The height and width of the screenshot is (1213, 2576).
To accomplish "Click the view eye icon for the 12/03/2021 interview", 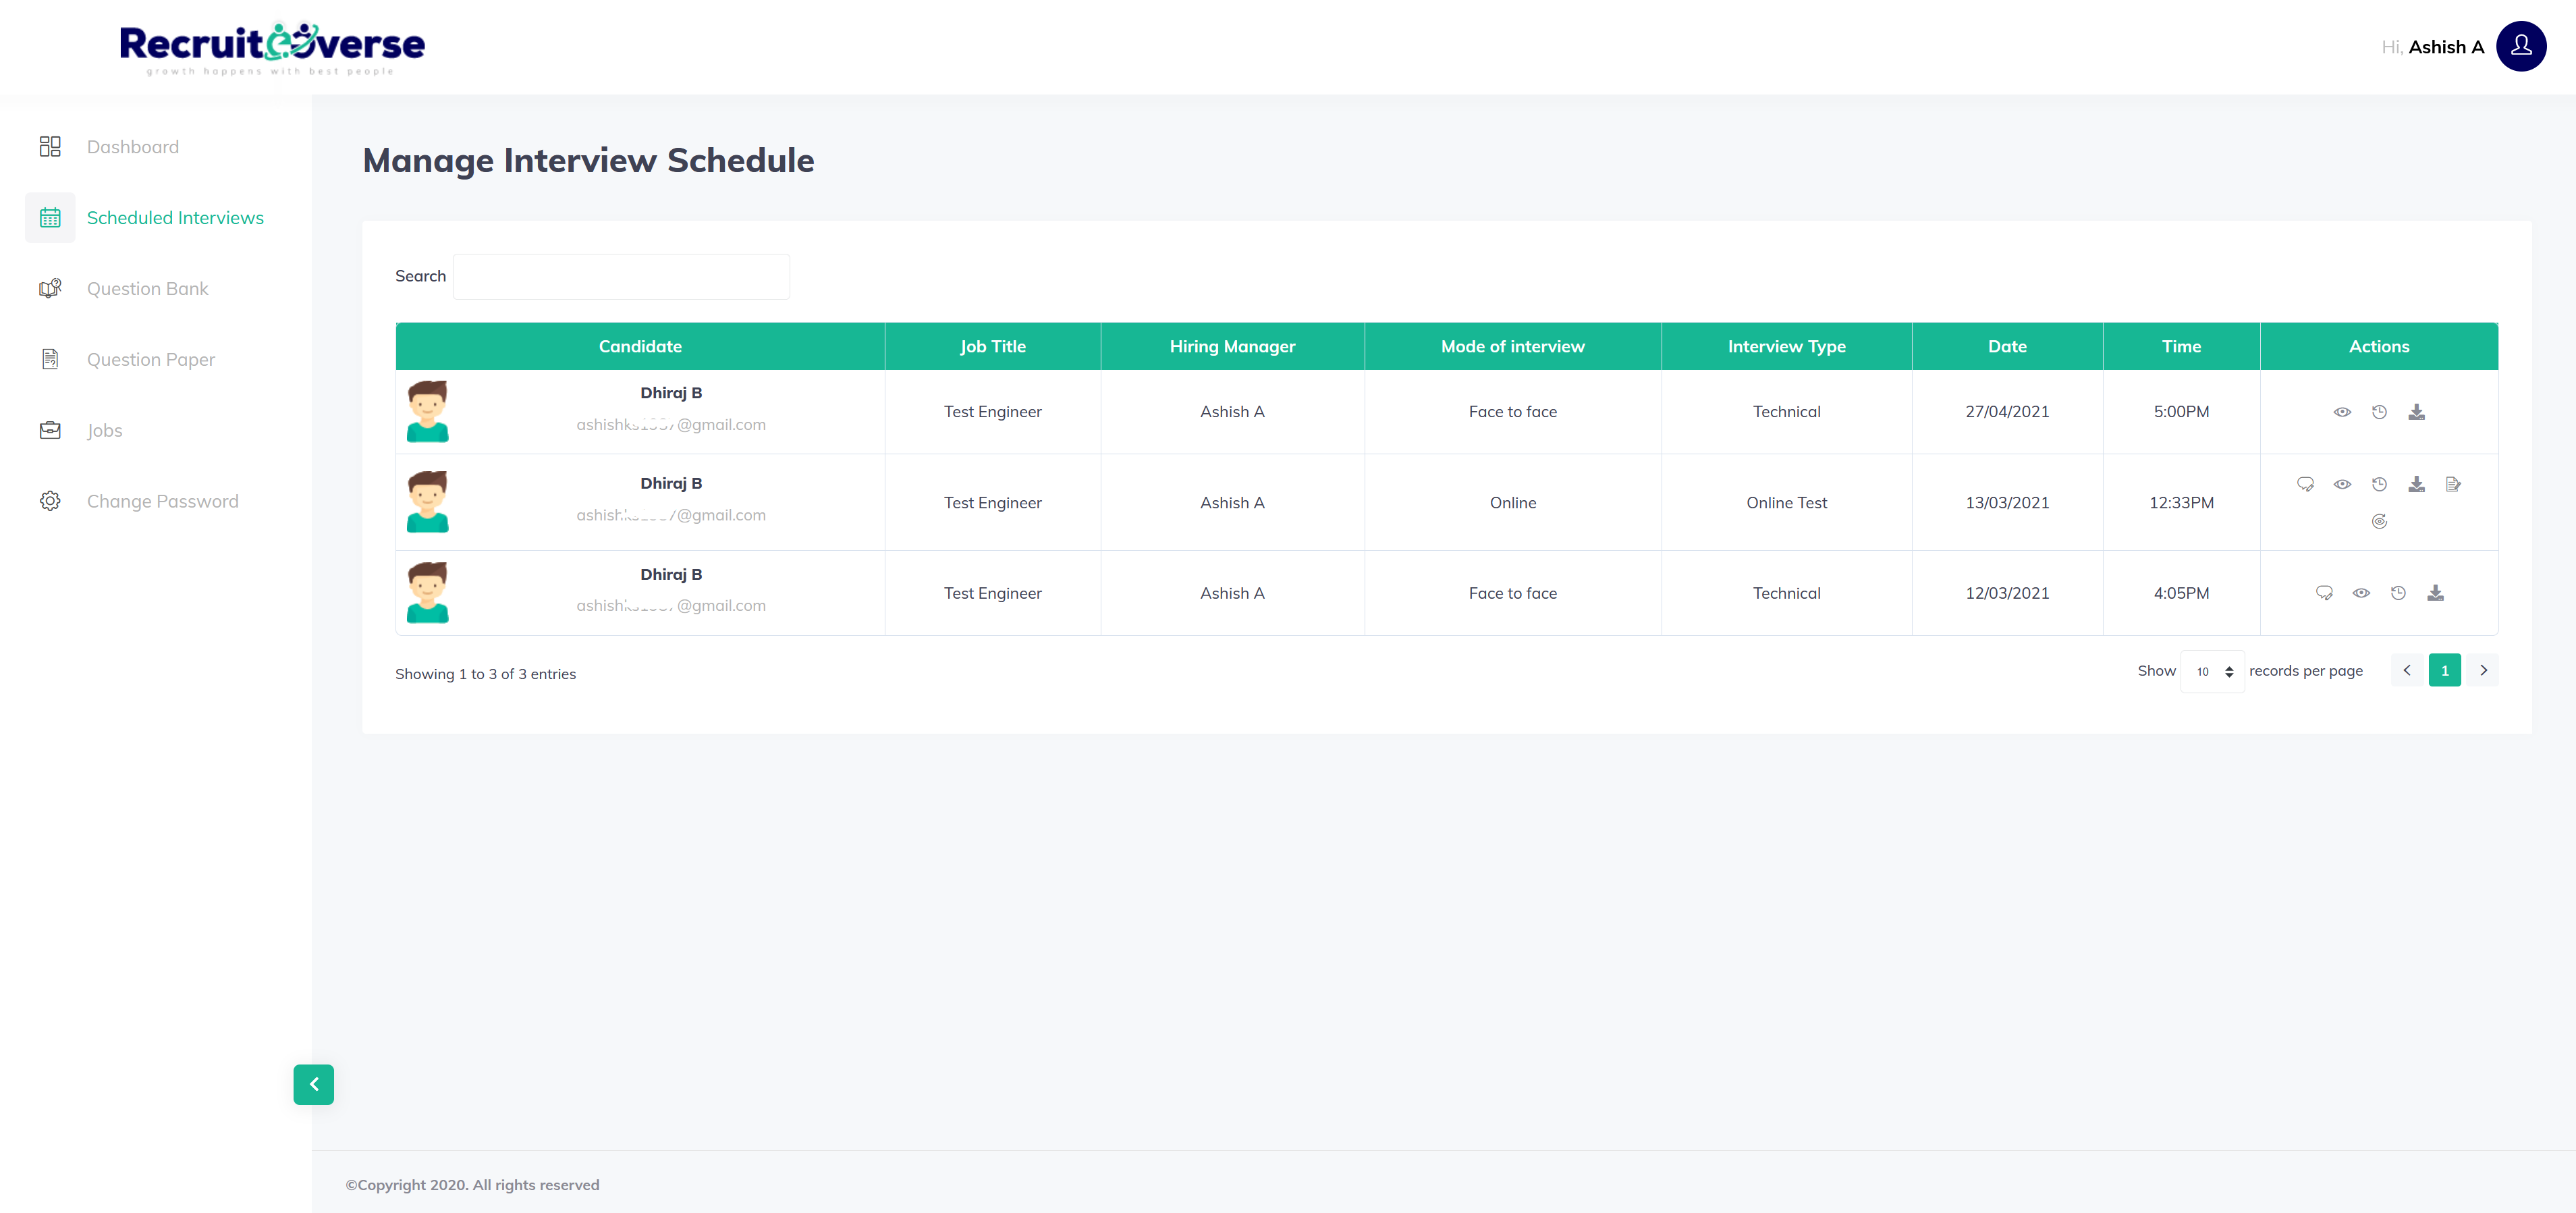I will [2361, 593].
